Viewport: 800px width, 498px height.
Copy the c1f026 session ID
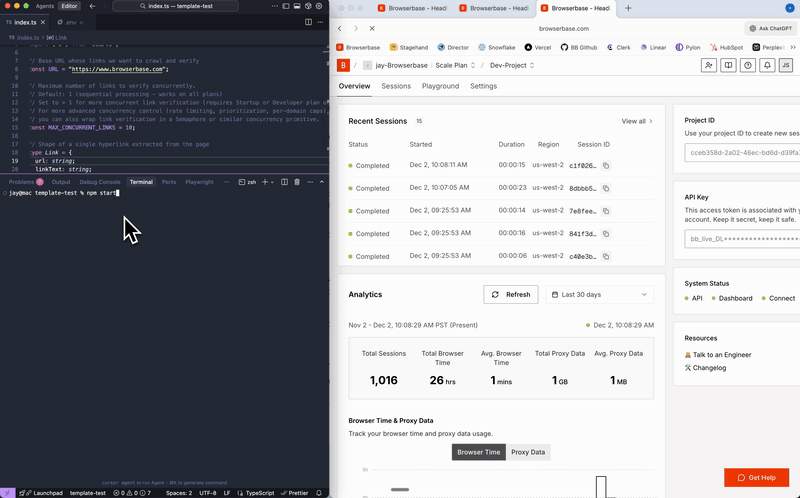pyautogui.click(x=606, y=165)
